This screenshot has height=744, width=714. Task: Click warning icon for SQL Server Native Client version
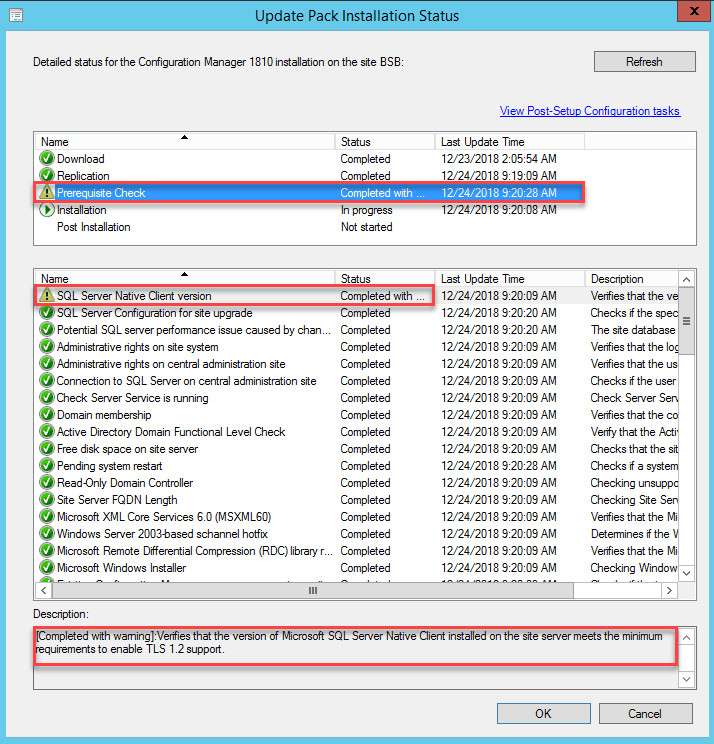(46, 296)
